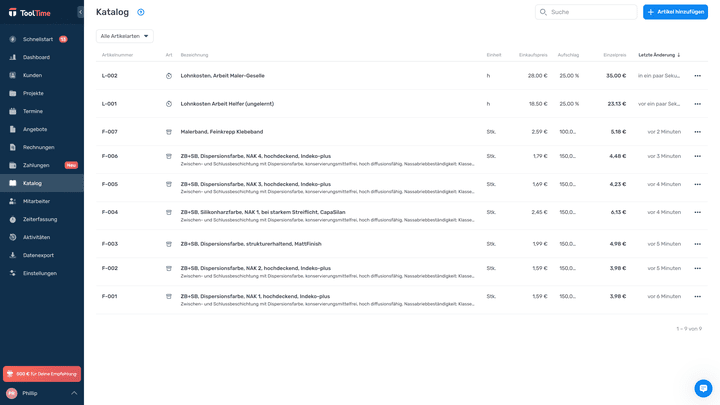Open Rechnungen in the sidebar
This screenshot has width=720, height=405.
pyautogui.click(x=38, y=147)
